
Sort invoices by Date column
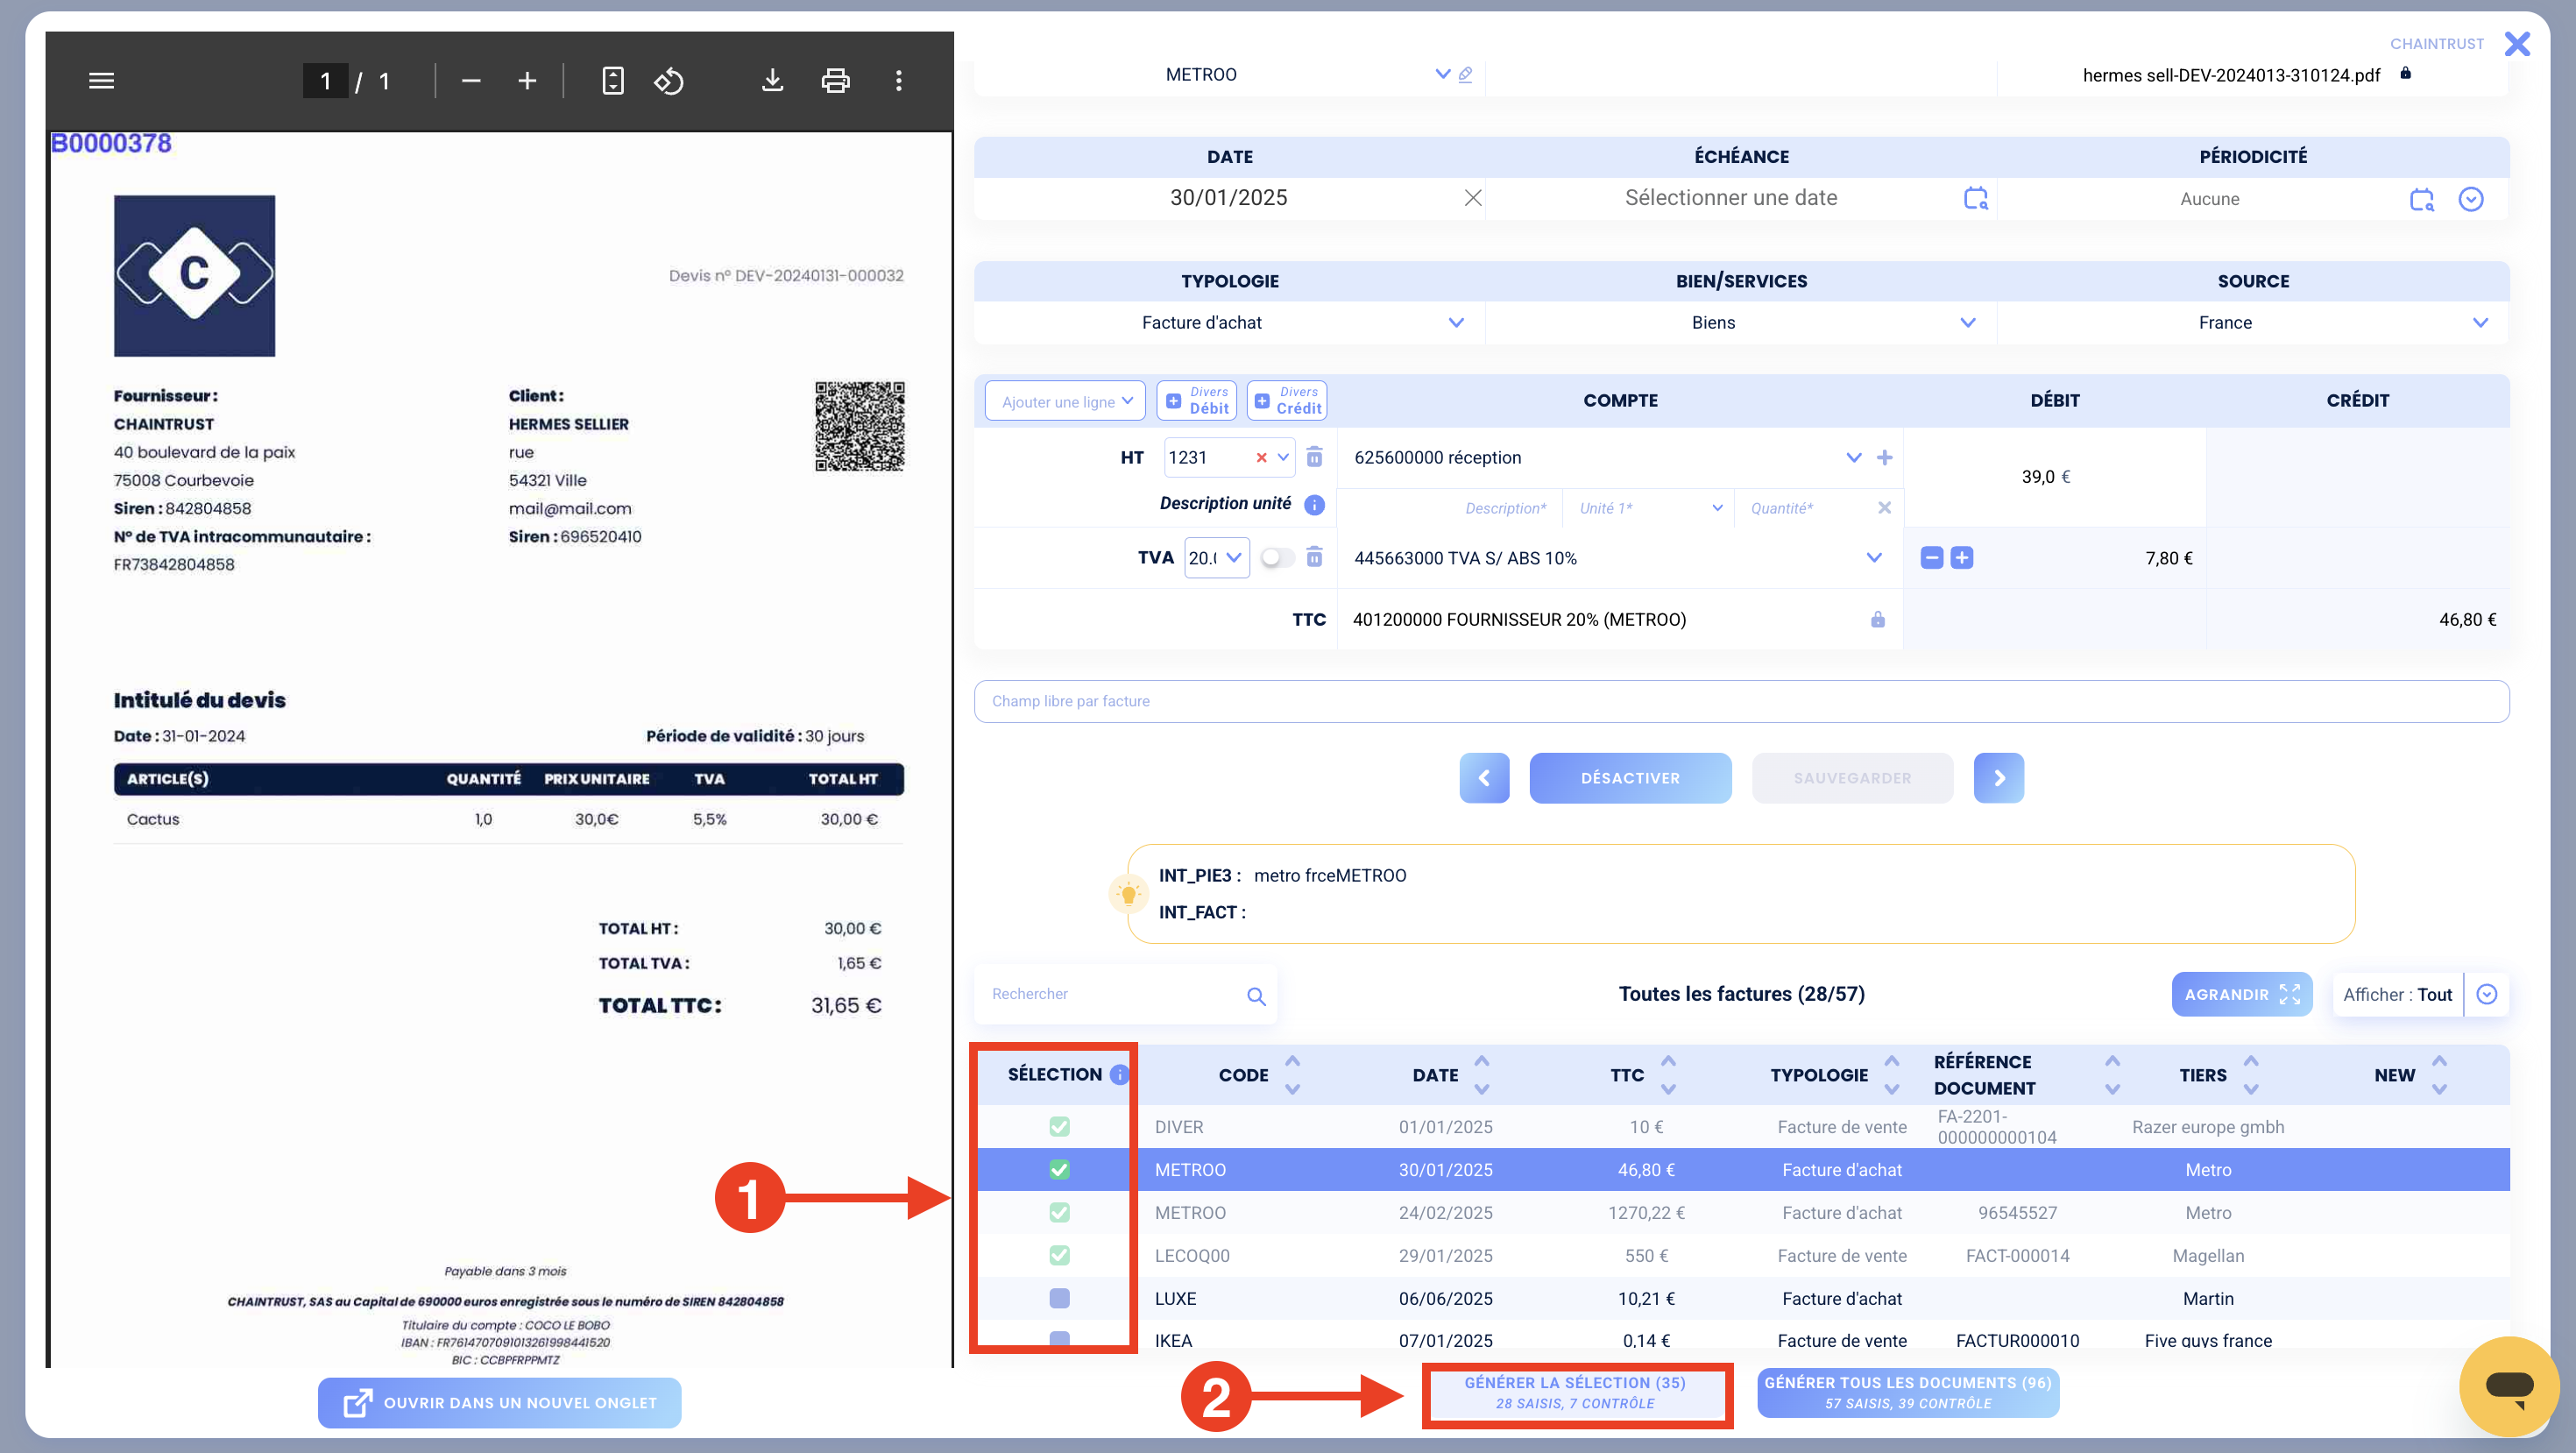1481,1075
